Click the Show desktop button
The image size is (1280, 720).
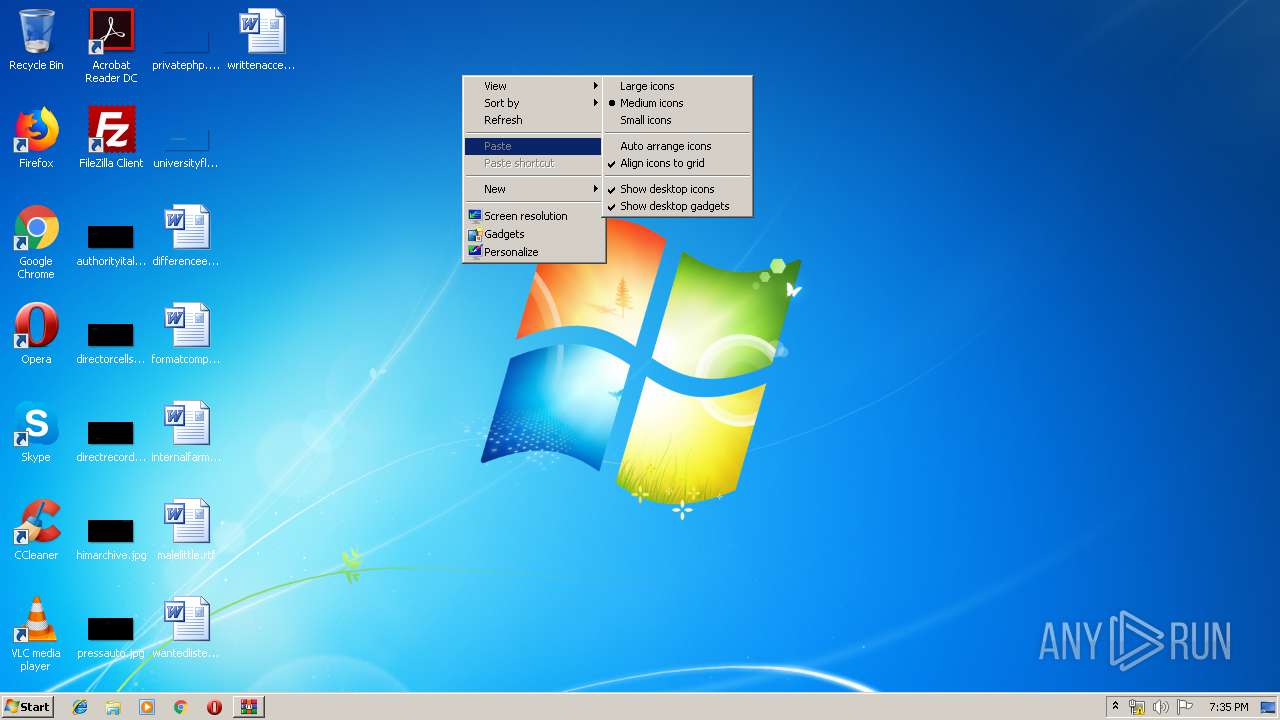click(1269, 707)
